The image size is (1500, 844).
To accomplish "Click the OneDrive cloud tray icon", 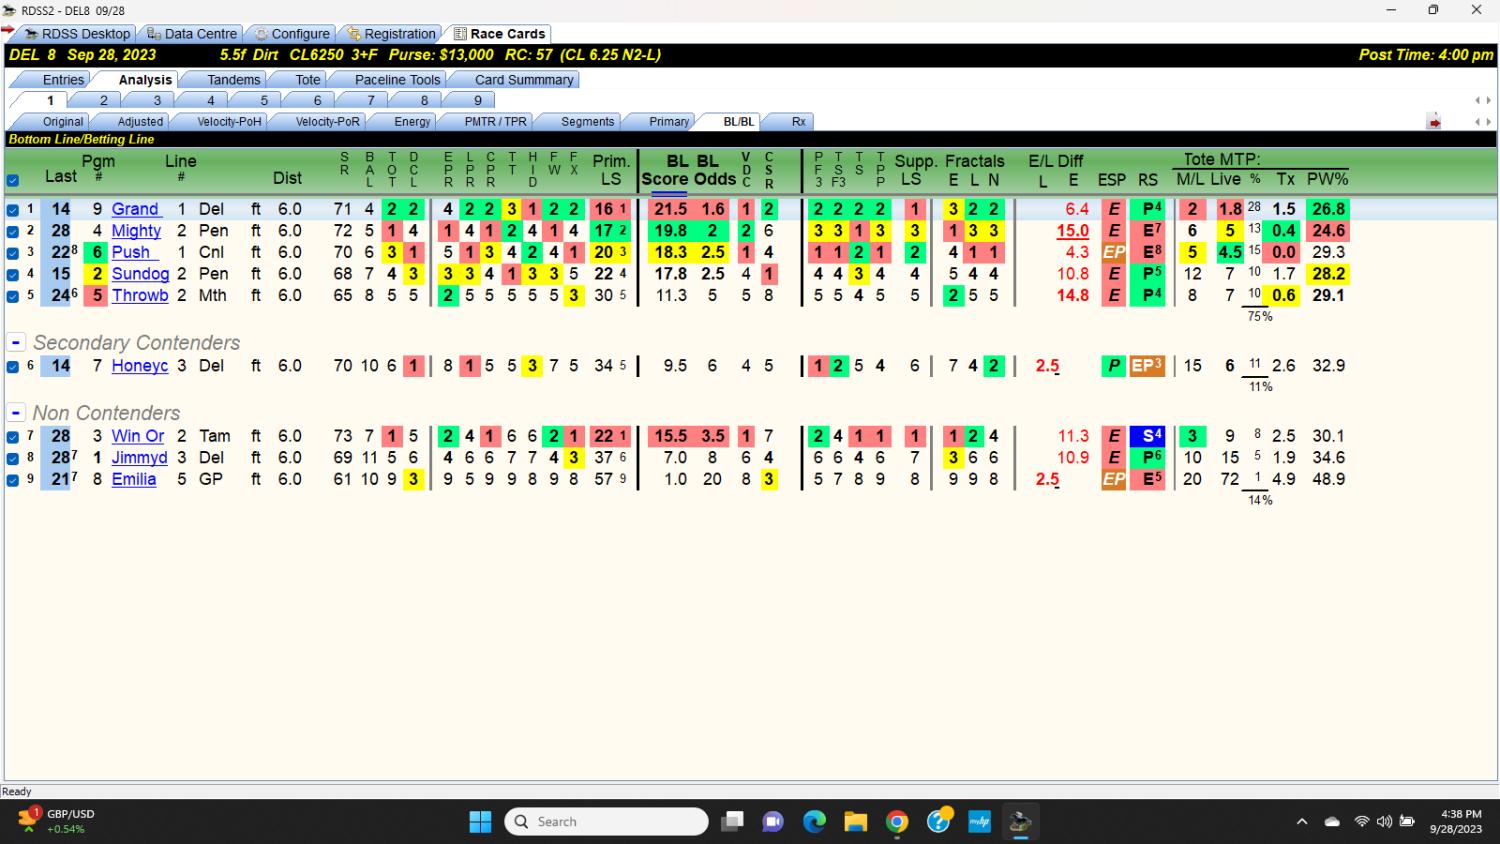I will coord(1332,822).
